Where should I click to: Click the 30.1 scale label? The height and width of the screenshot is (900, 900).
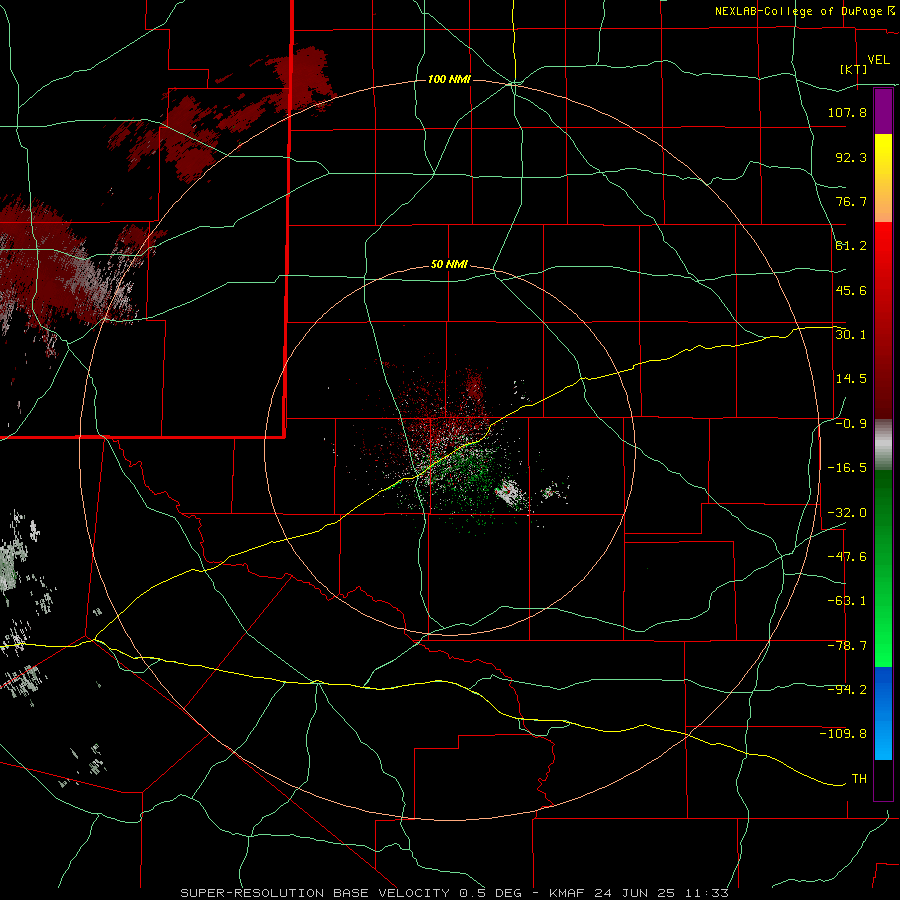[x=851, y=335]
